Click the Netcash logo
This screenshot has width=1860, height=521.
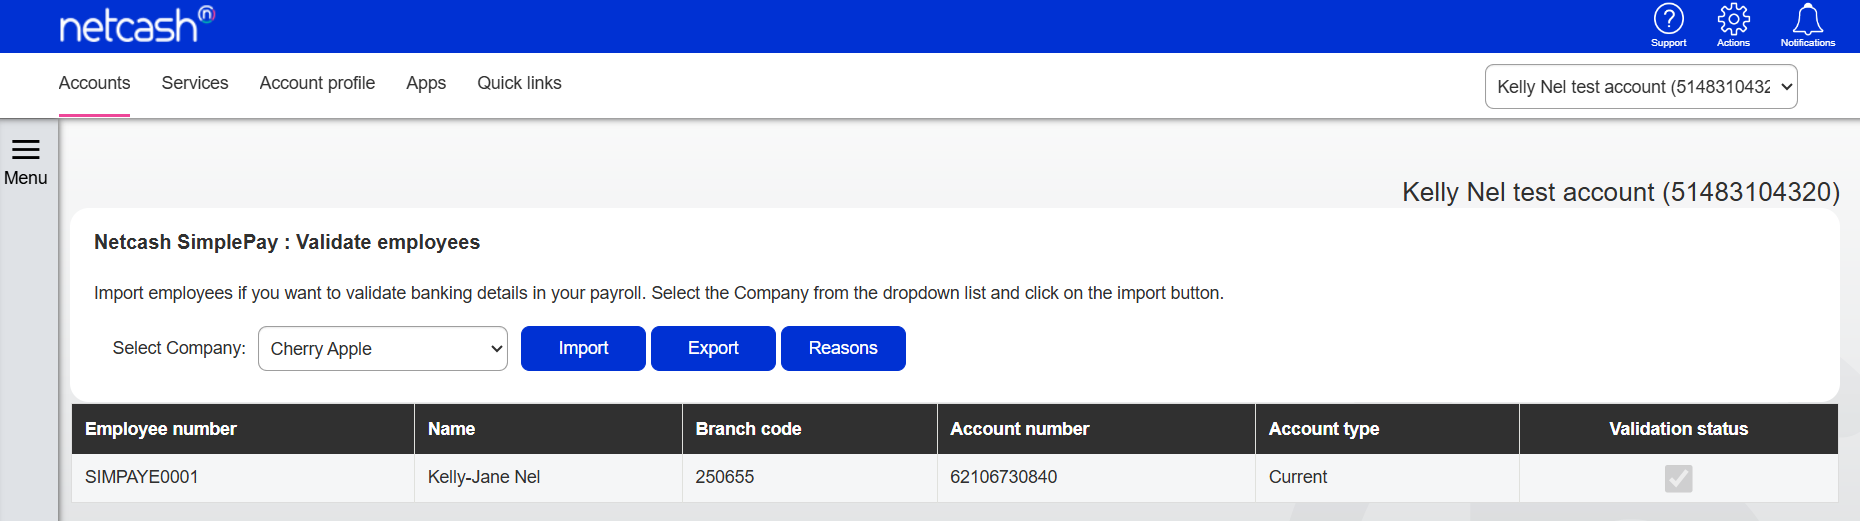137,25
